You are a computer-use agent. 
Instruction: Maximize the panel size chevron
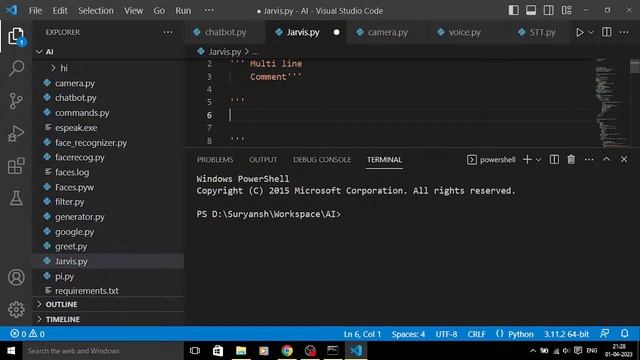point(606,159)
